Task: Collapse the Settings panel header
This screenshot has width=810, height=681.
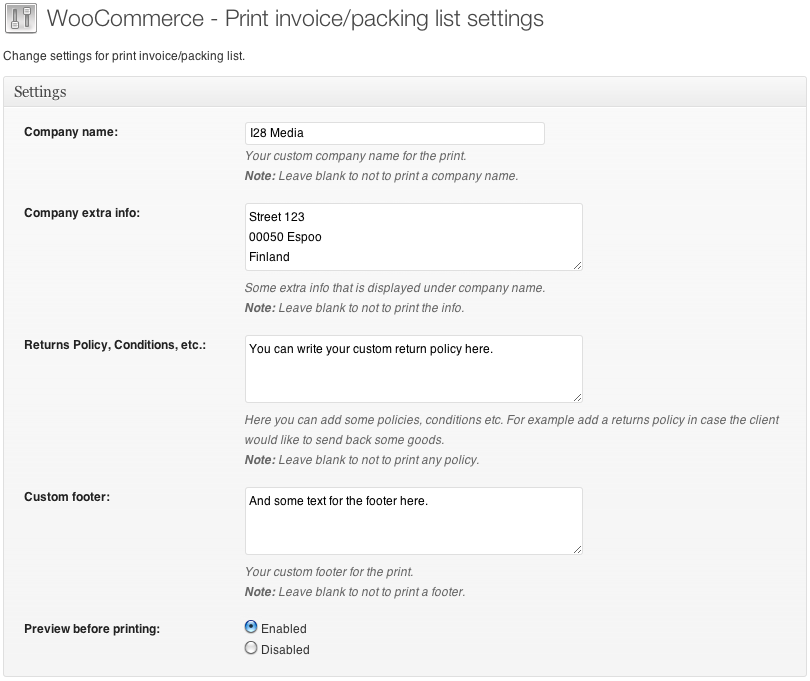Action: tap(404, 92)
